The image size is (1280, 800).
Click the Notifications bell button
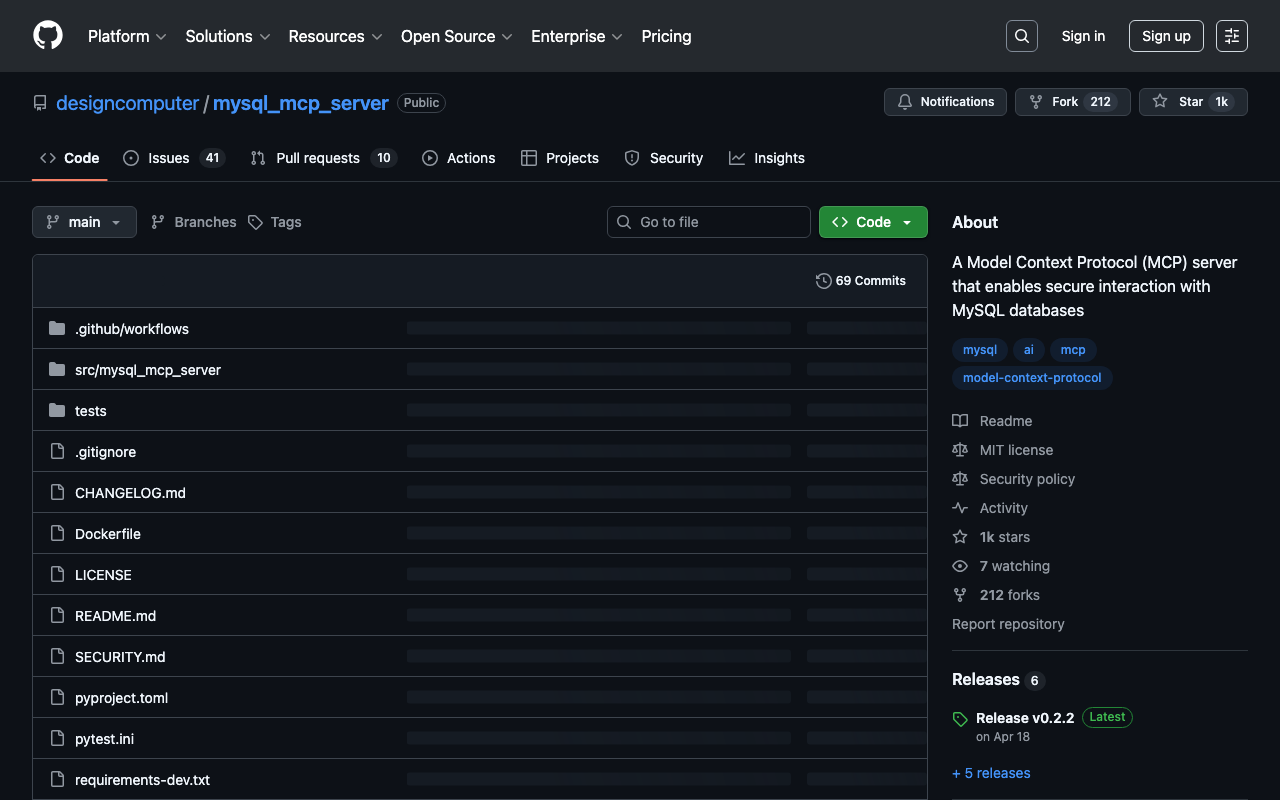(945, 102)
